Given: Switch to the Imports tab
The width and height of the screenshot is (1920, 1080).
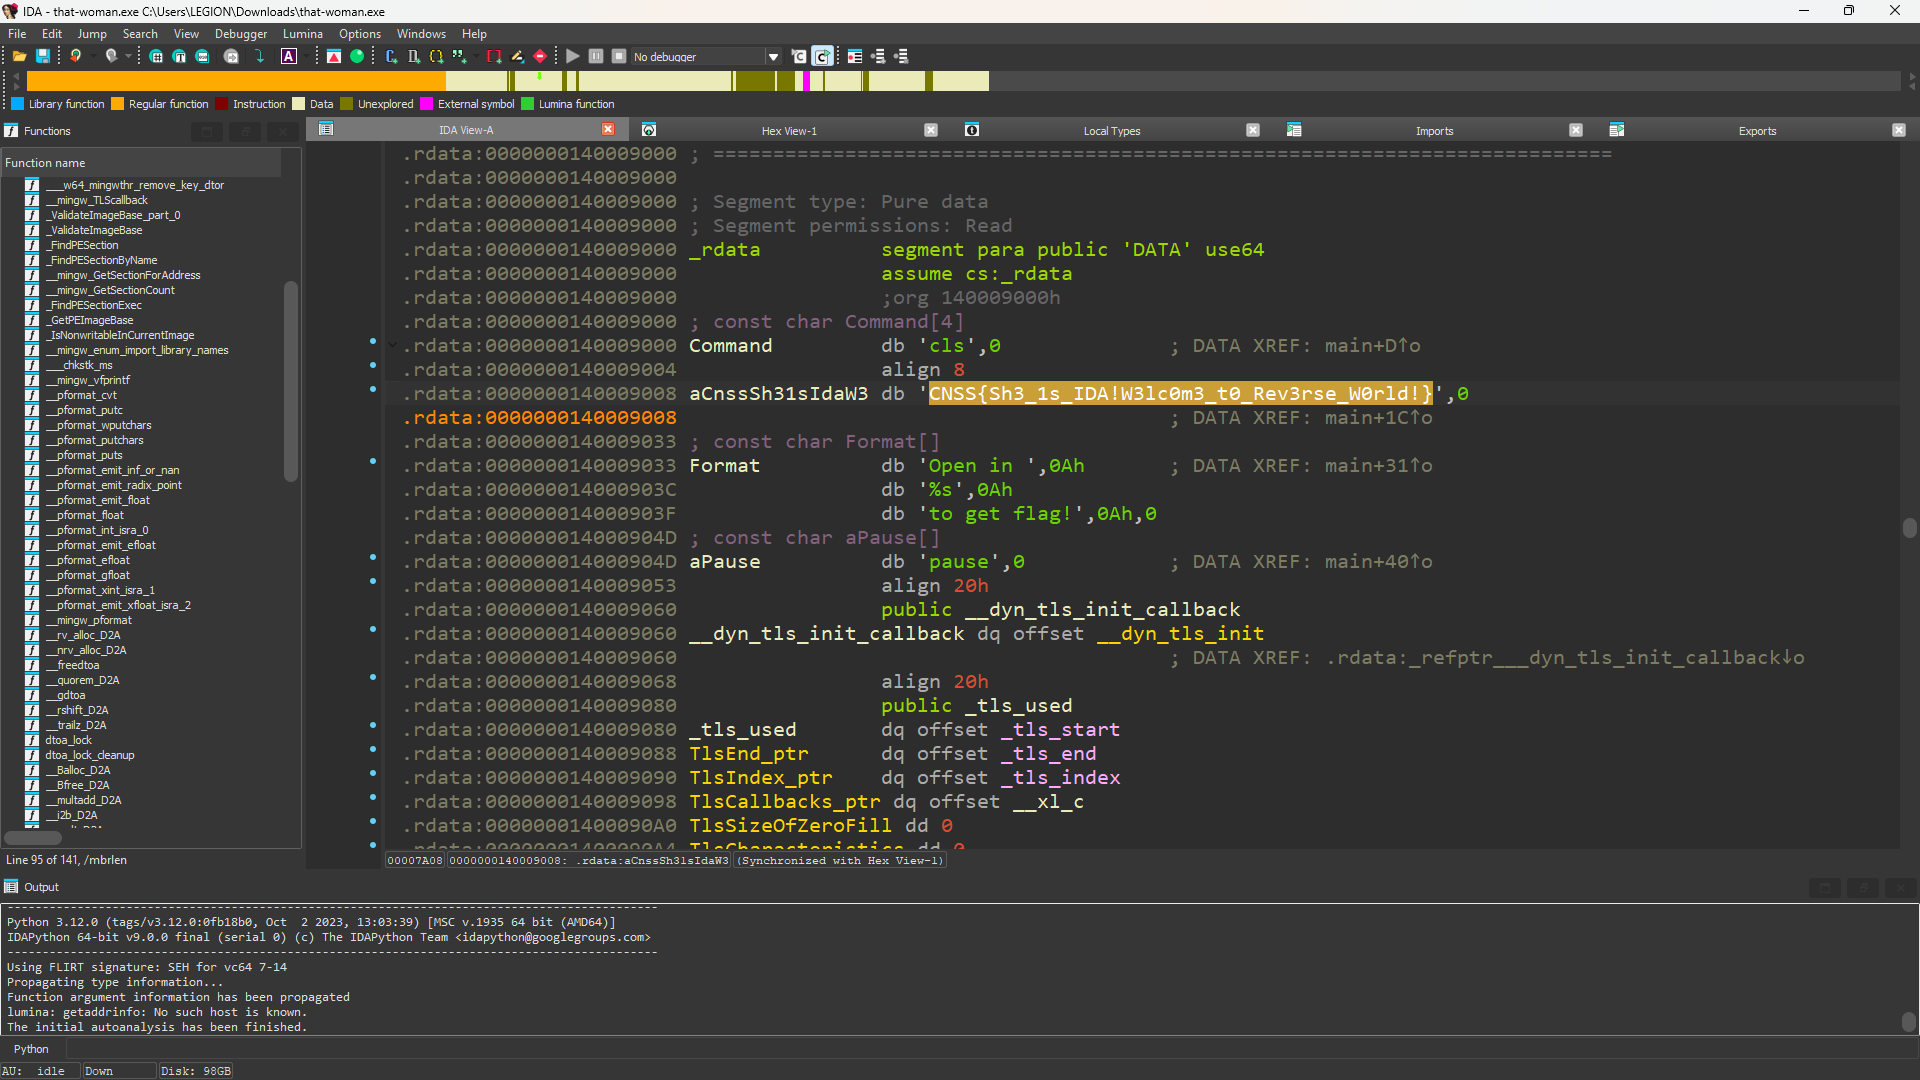Looking at the screenshot, I should click(x=1434, y=131).
